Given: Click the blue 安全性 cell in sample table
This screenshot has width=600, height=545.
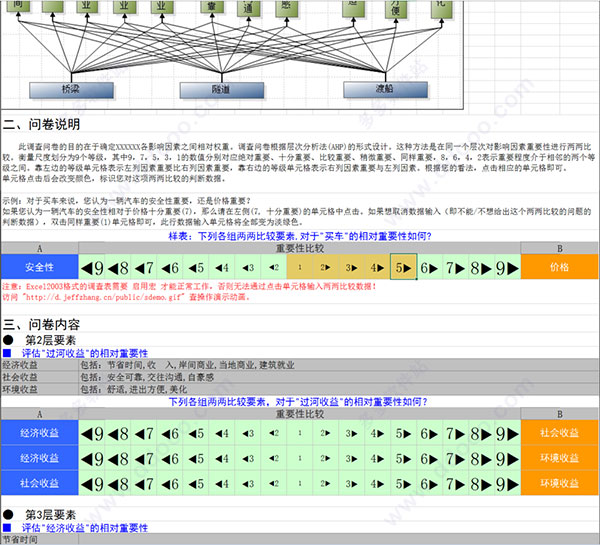Looking at the screenshot, I should 40,267.
